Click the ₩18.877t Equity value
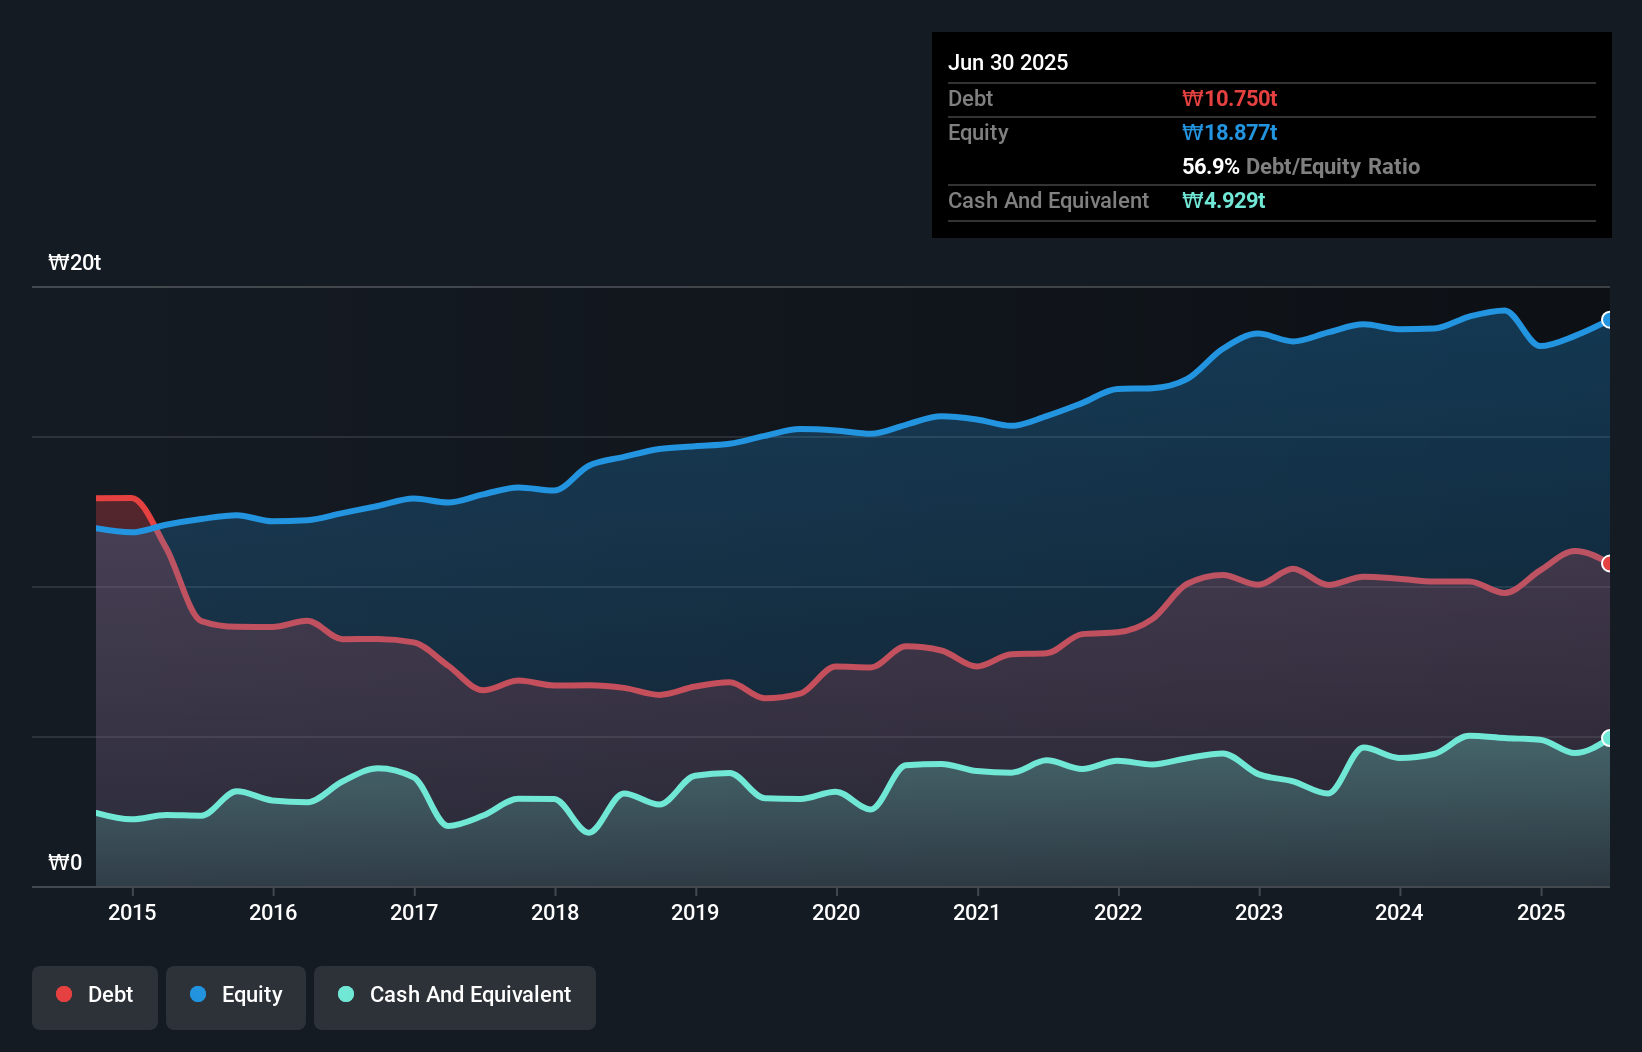The image size is (1642, 1052). click(x=1230, y=132)
